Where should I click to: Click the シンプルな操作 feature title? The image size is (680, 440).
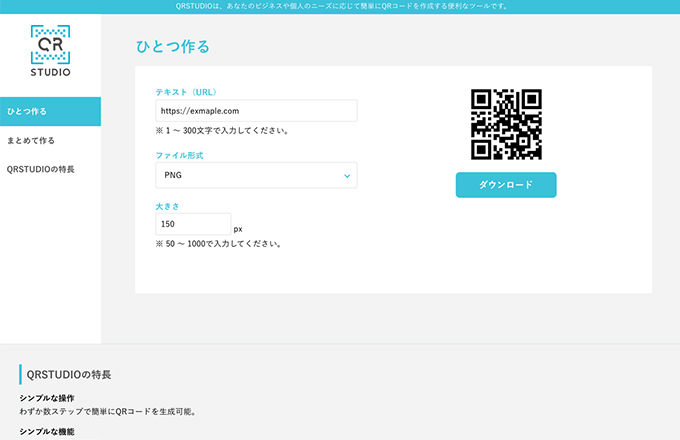(x=46, y=398)
